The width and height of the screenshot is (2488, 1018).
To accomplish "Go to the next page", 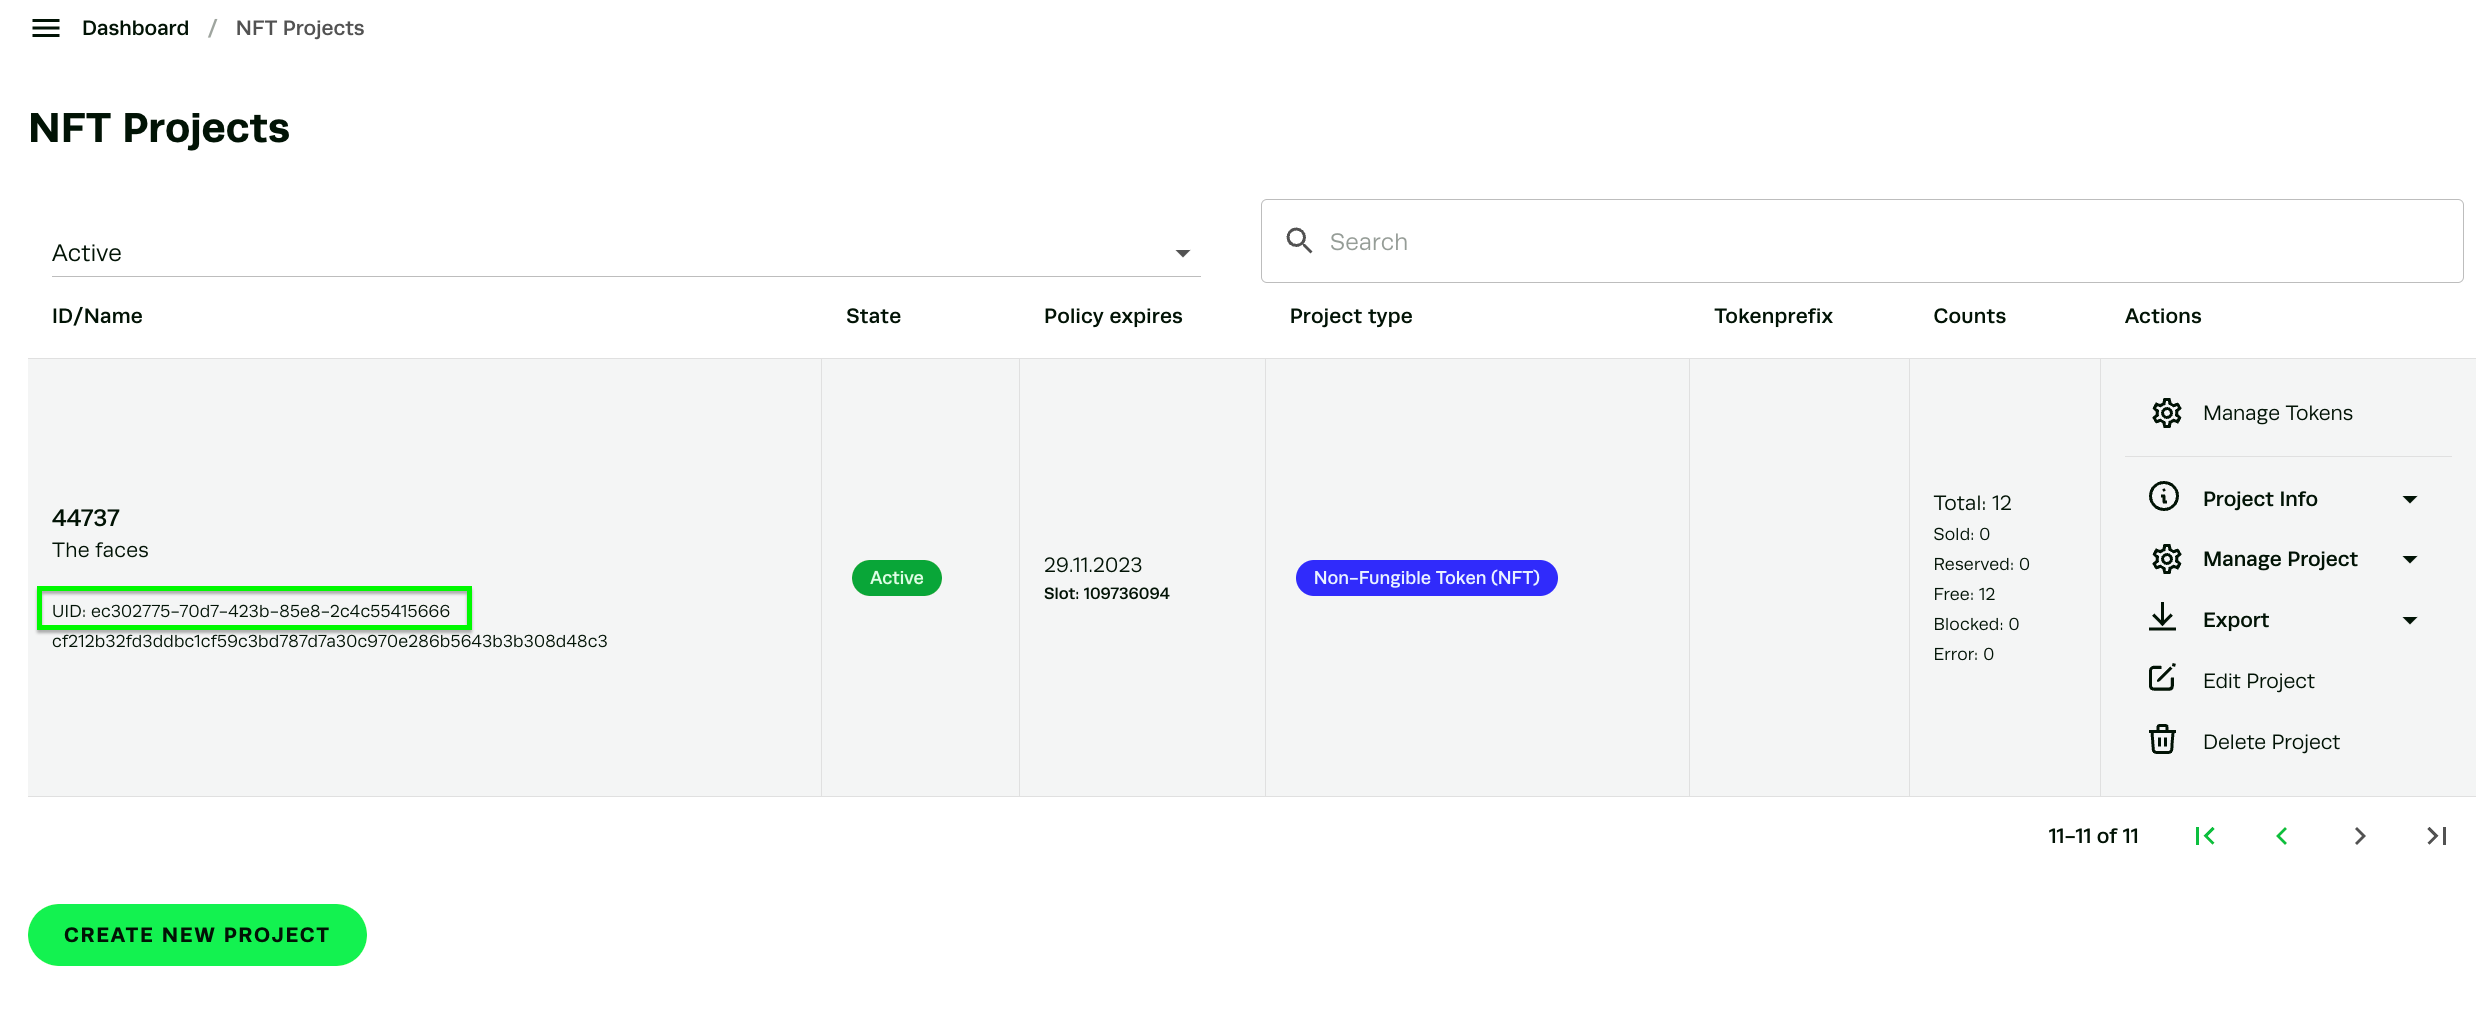I will [x=2360, y=836].
